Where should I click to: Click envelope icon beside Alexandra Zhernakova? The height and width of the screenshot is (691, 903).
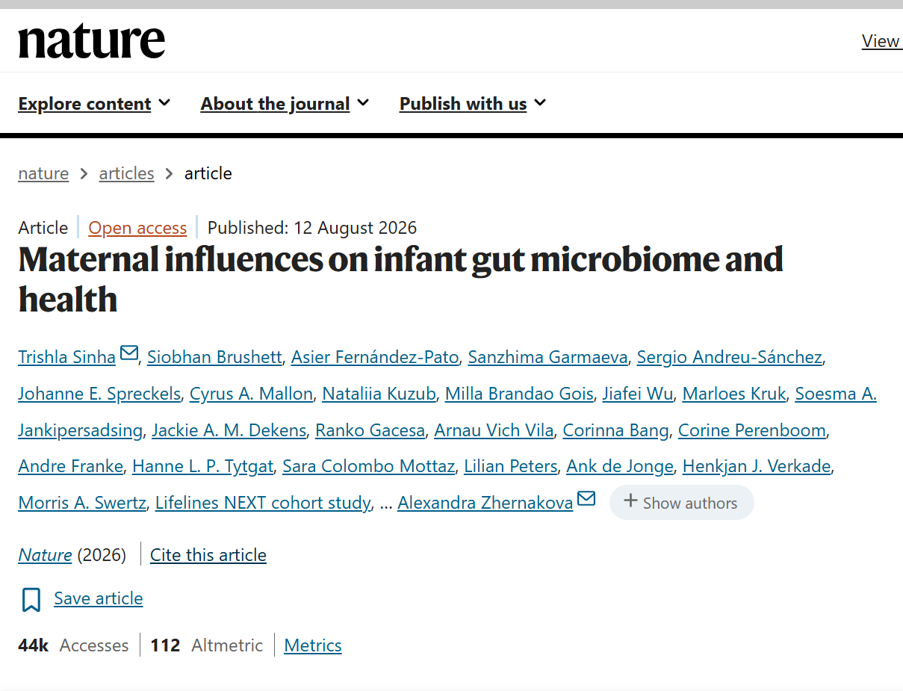[586, 498]
